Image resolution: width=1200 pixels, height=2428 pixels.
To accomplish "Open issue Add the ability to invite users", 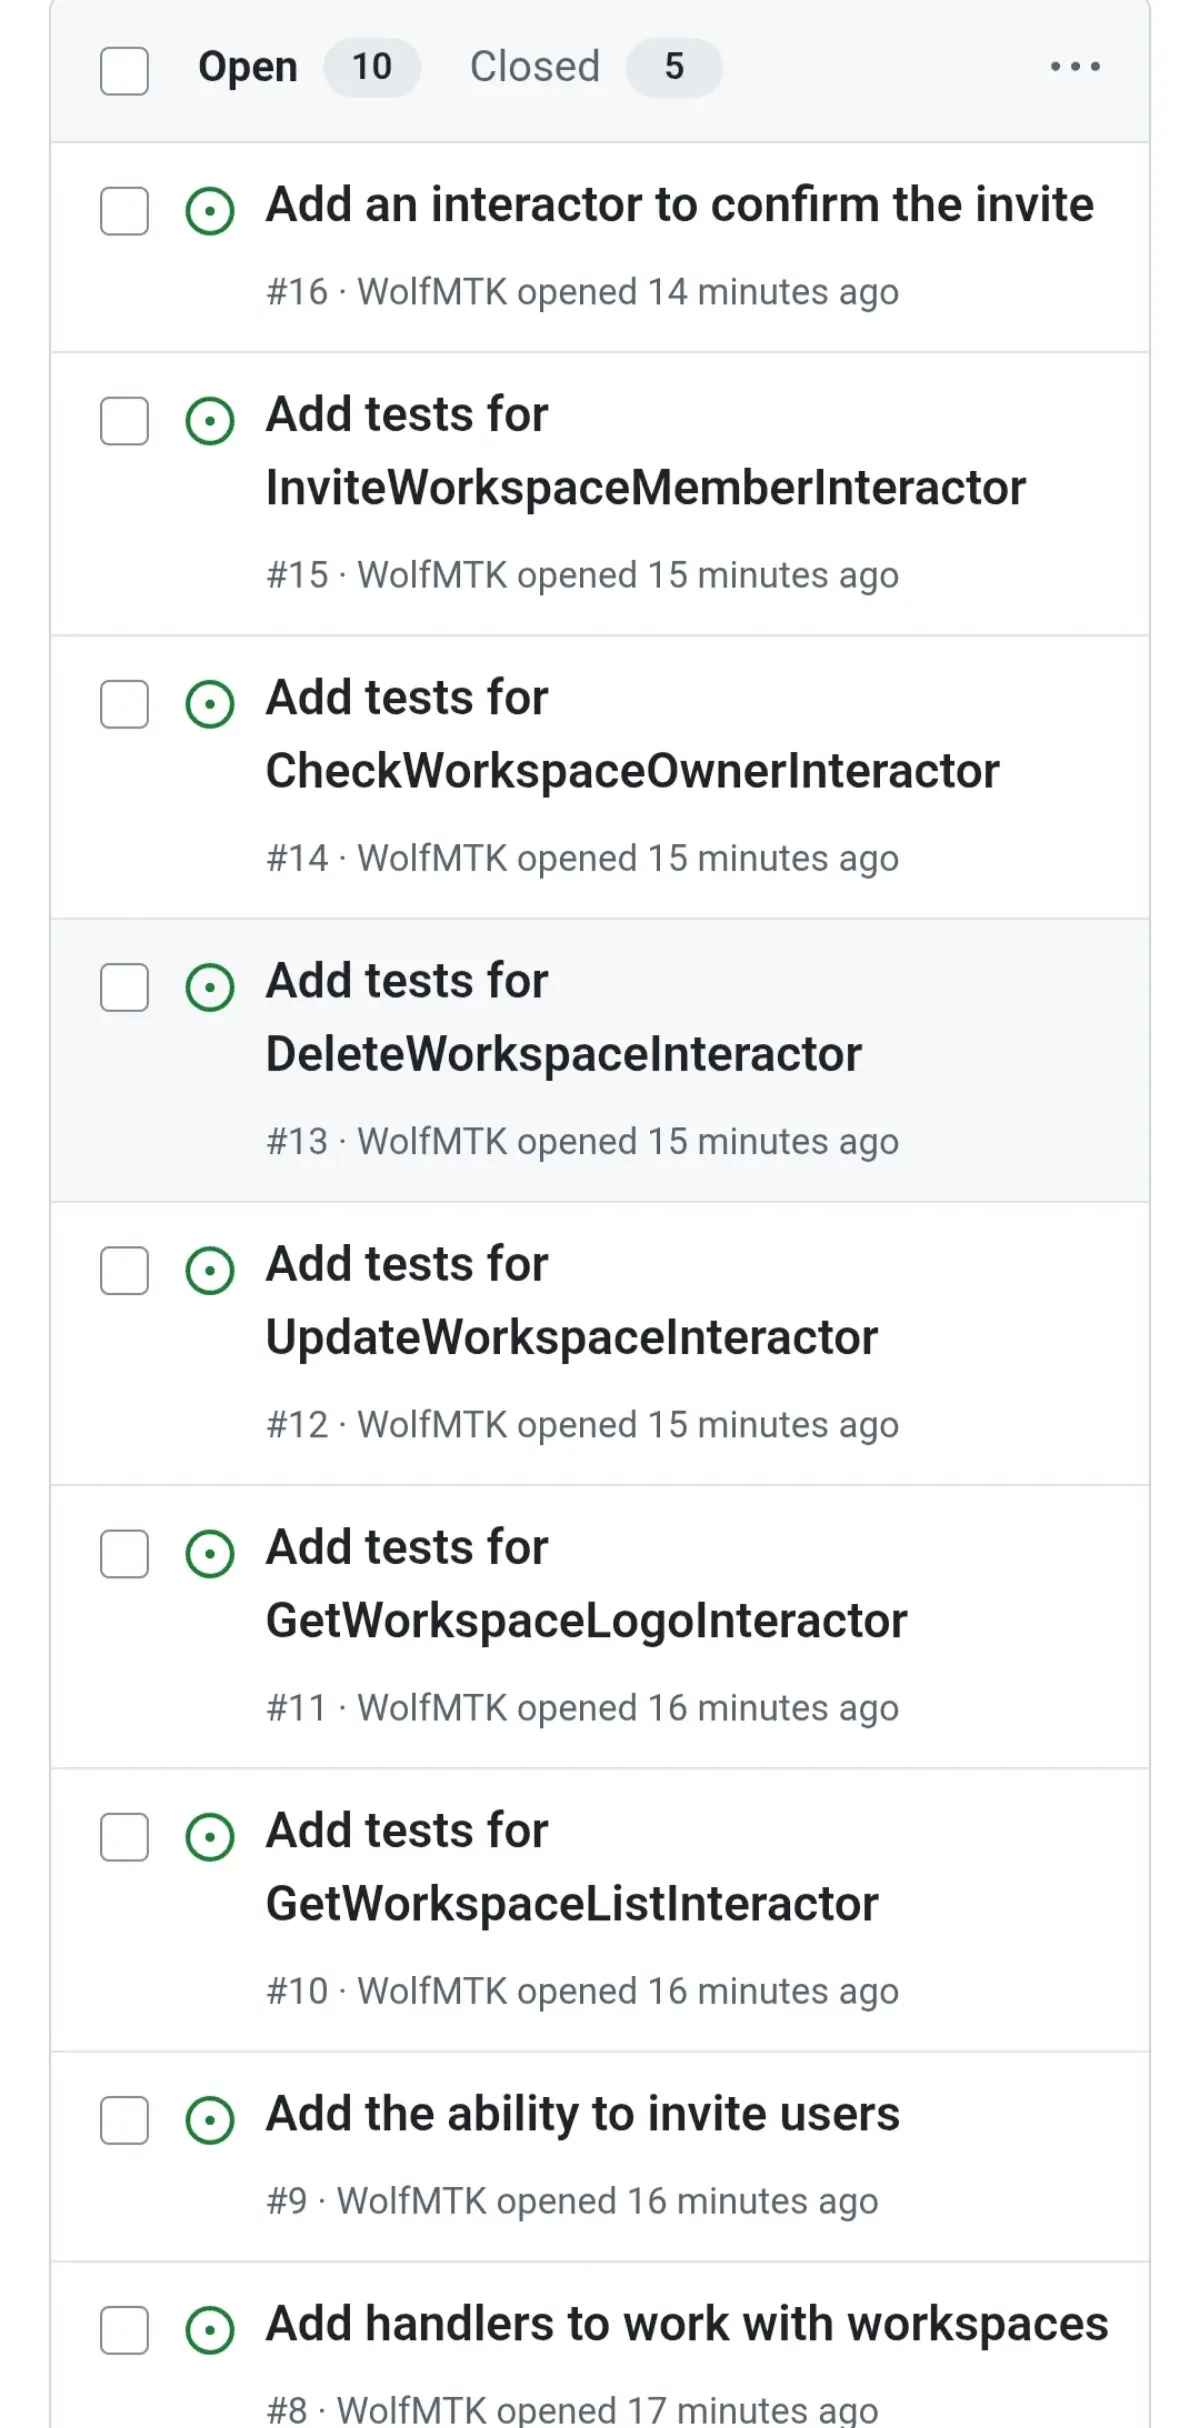I will (583, 2114).
